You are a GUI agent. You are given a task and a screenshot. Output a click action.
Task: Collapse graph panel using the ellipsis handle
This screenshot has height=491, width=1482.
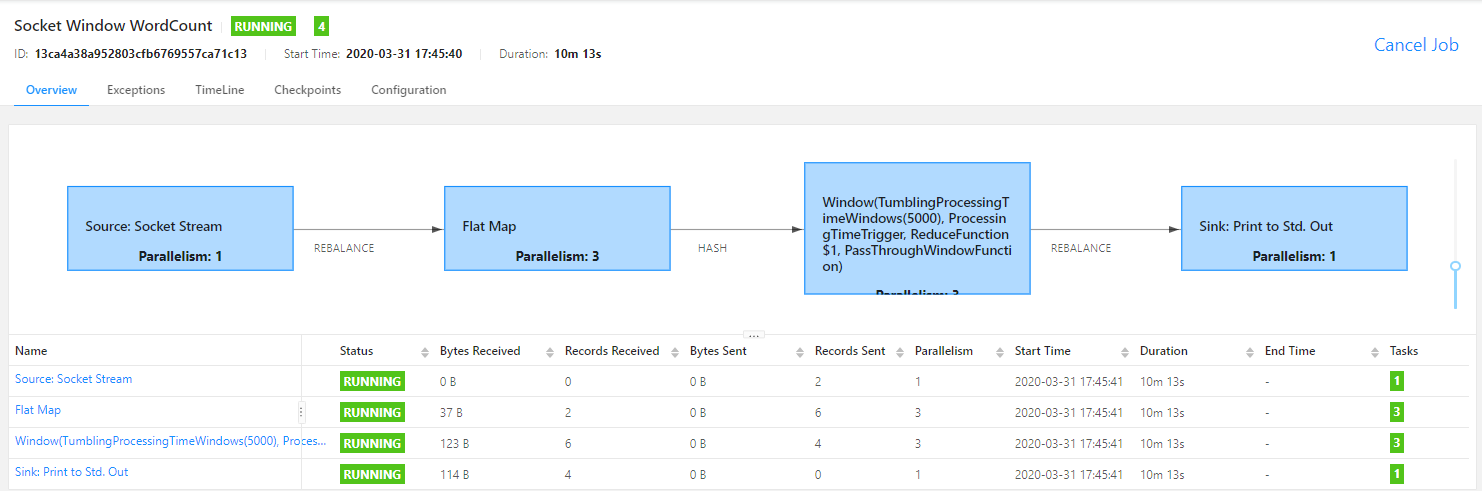pyautogui.click(x=755, y=336)
